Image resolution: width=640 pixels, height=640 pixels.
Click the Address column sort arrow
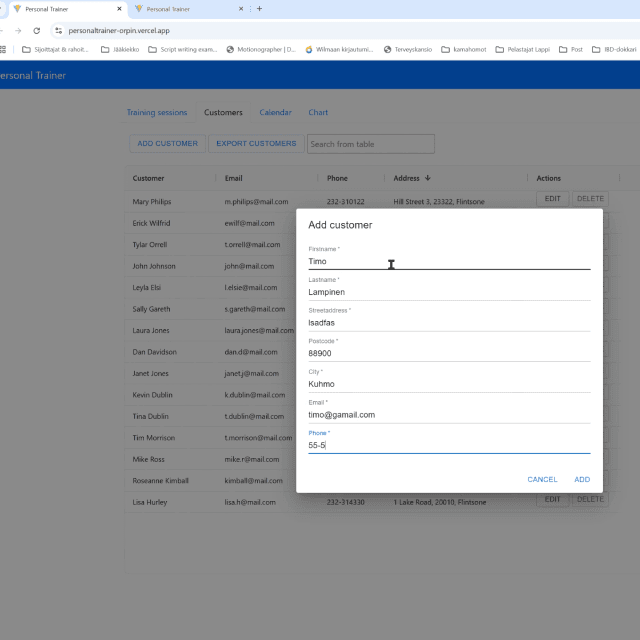(428, 179)
